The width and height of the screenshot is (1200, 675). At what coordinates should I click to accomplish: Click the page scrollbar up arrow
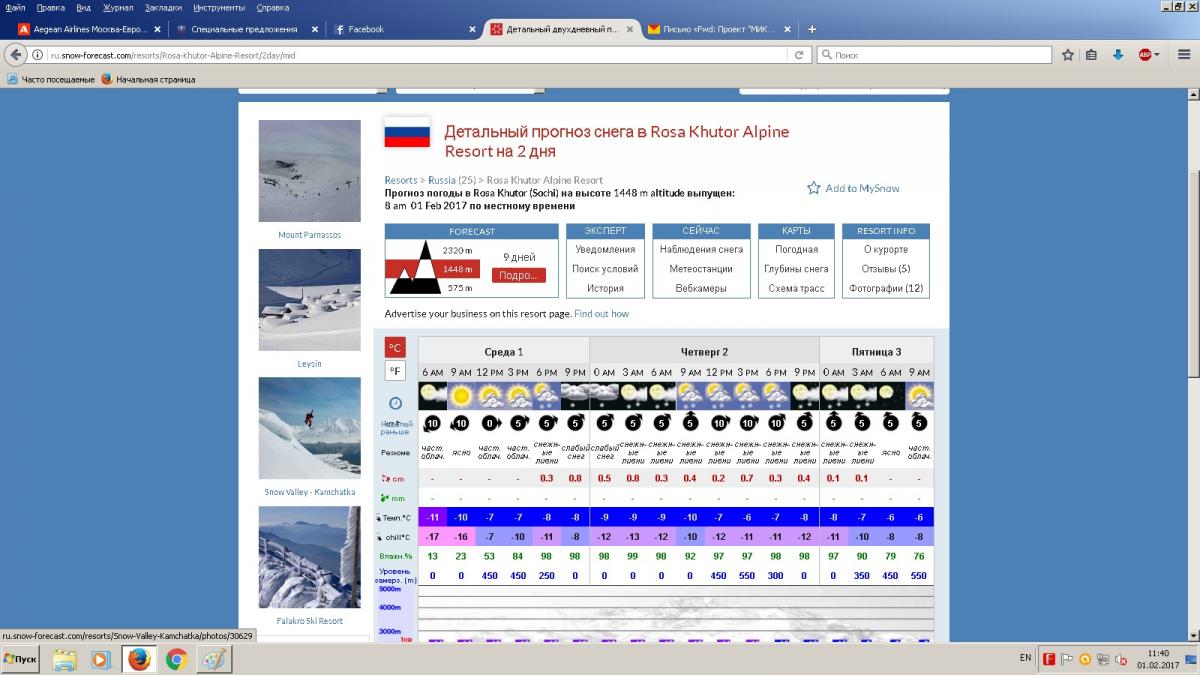point(1192,95)
